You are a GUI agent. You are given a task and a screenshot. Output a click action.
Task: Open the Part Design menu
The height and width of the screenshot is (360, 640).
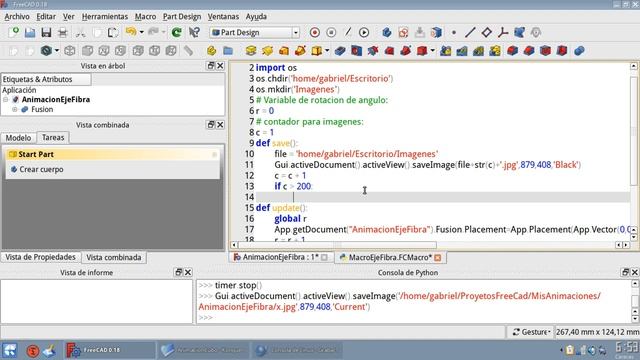coord(182,17)
